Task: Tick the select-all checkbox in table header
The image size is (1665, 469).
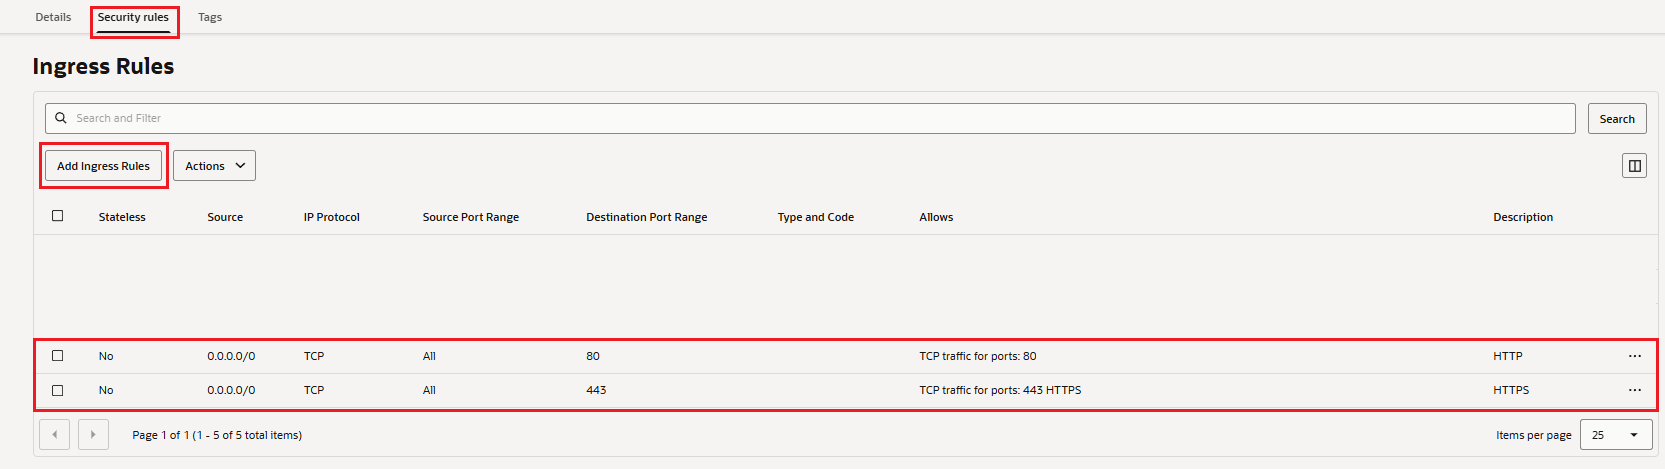Action: pos(58,216)
